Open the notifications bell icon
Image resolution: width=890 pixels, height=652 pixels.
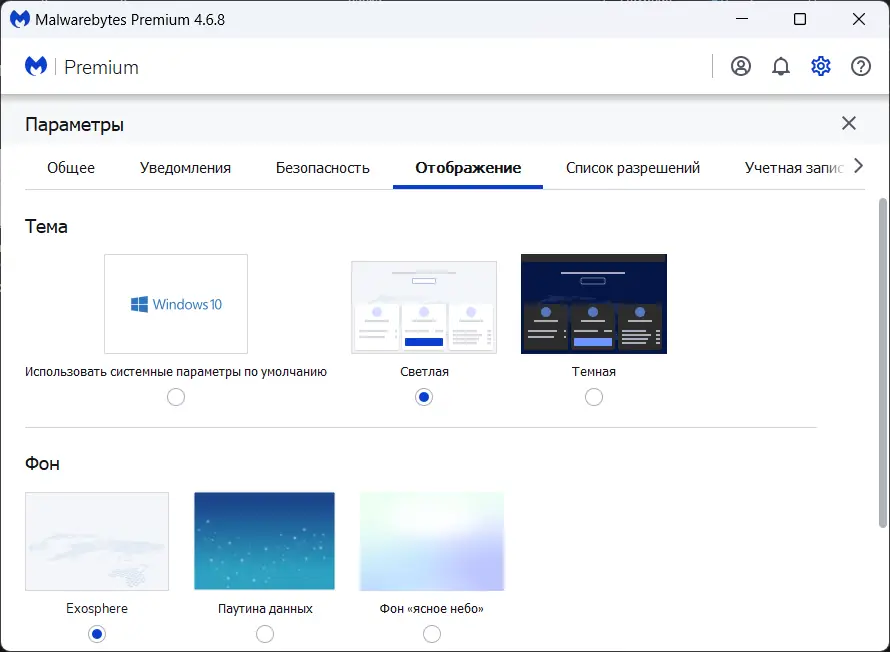pos(780,66)
